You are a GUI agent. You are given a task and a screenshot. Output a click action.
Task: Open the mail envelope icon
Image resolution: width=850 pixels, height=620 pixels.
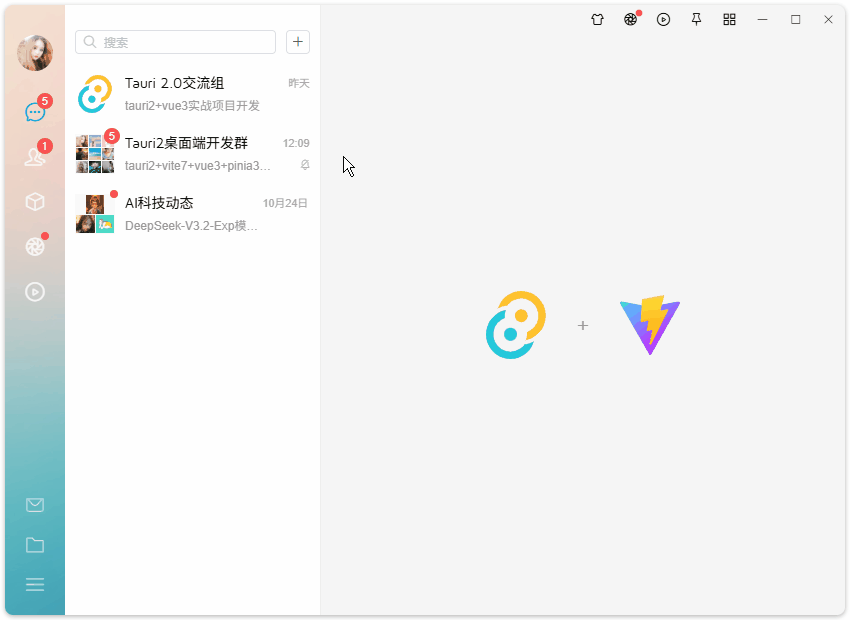coord(35,504)
